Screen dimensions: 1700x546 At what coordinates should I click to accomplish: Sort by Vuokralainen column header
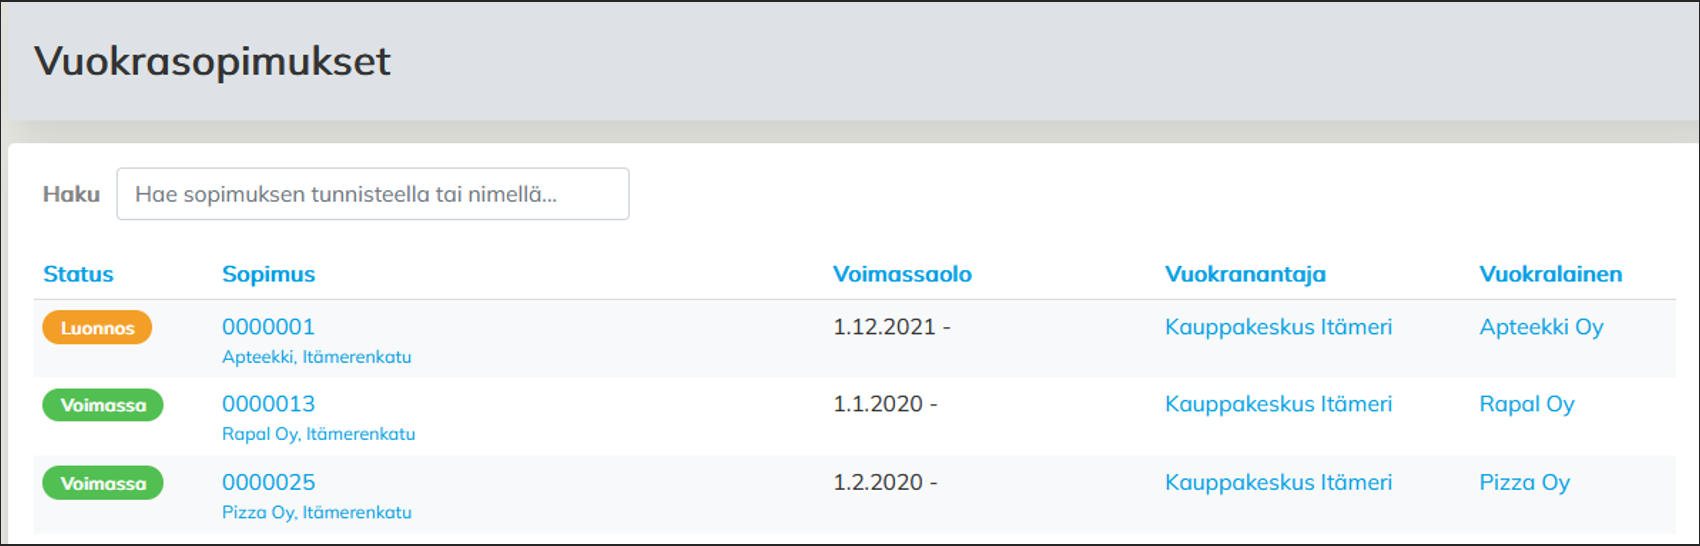tap(1550, 274)
